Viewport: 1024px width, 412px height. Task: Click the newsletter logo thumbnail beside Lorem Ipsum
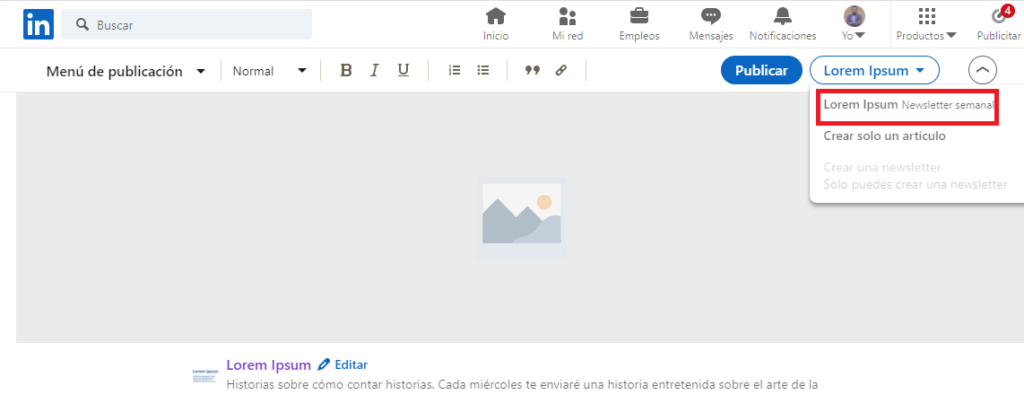pos(204,375)
